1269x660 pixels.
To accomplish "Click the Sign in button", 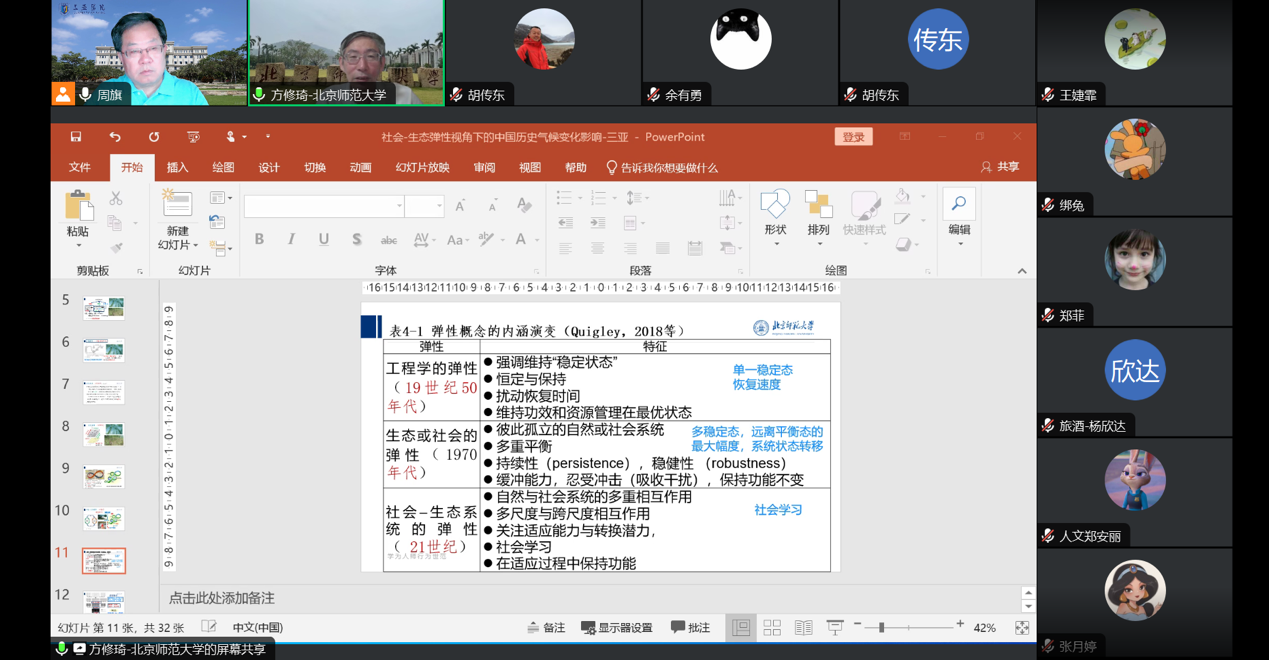I will tap(853, 137).
